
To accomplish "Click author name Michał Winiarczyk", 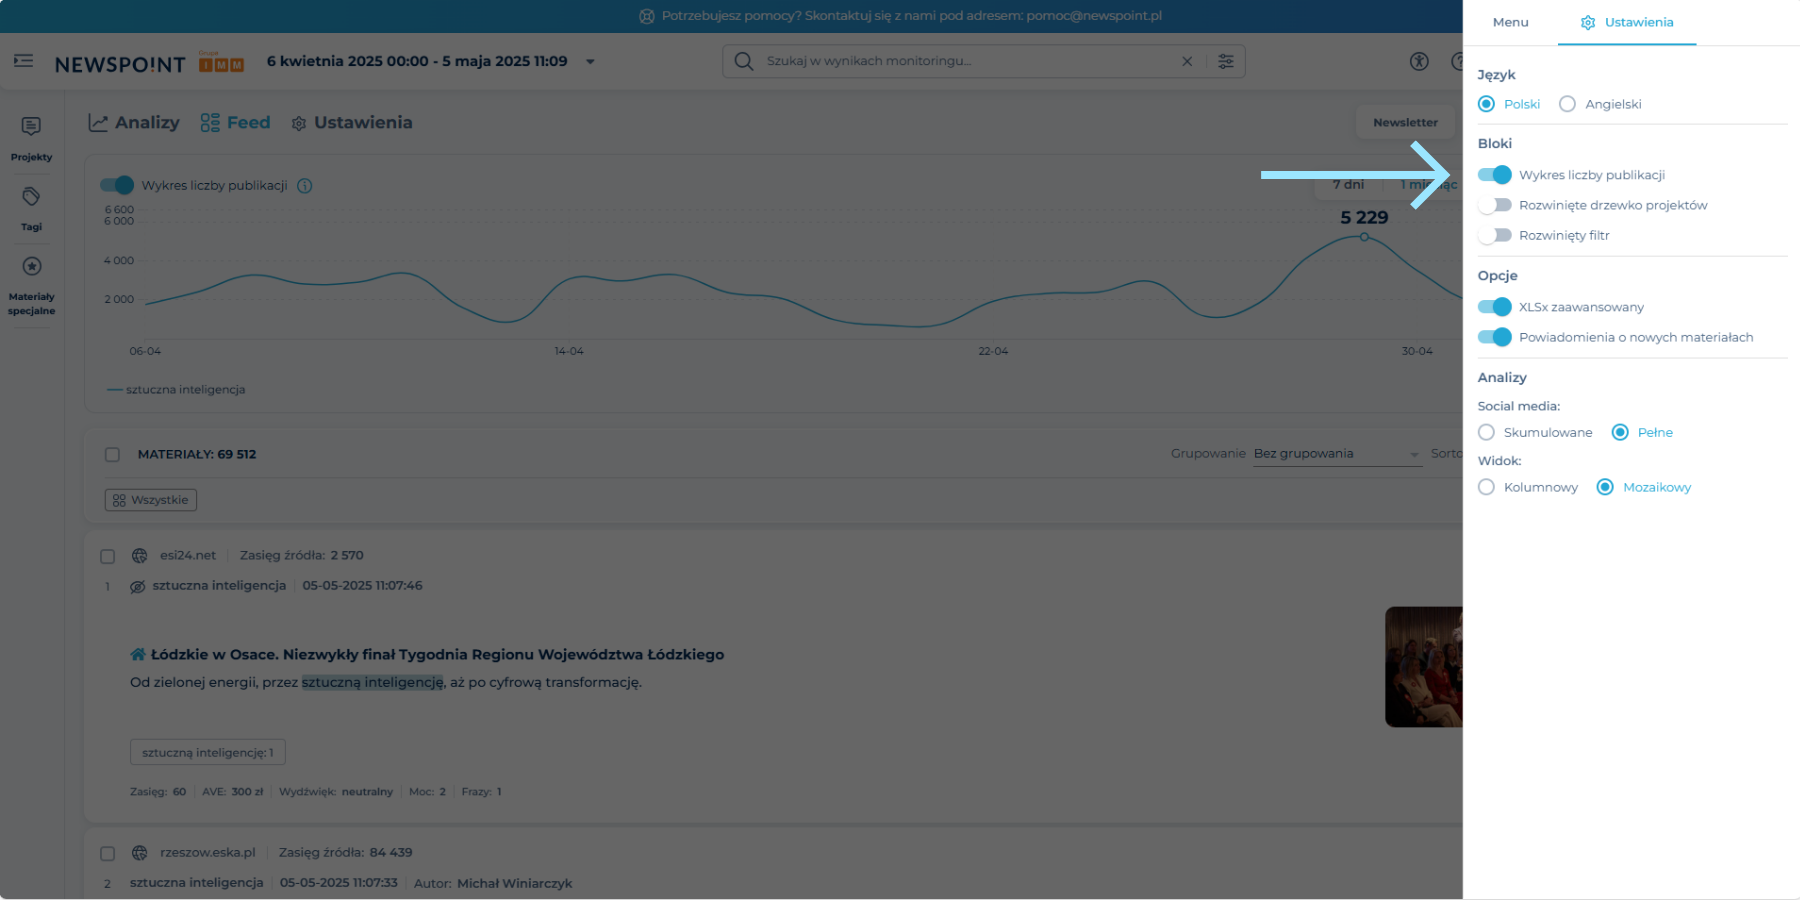I will point(514,884).
